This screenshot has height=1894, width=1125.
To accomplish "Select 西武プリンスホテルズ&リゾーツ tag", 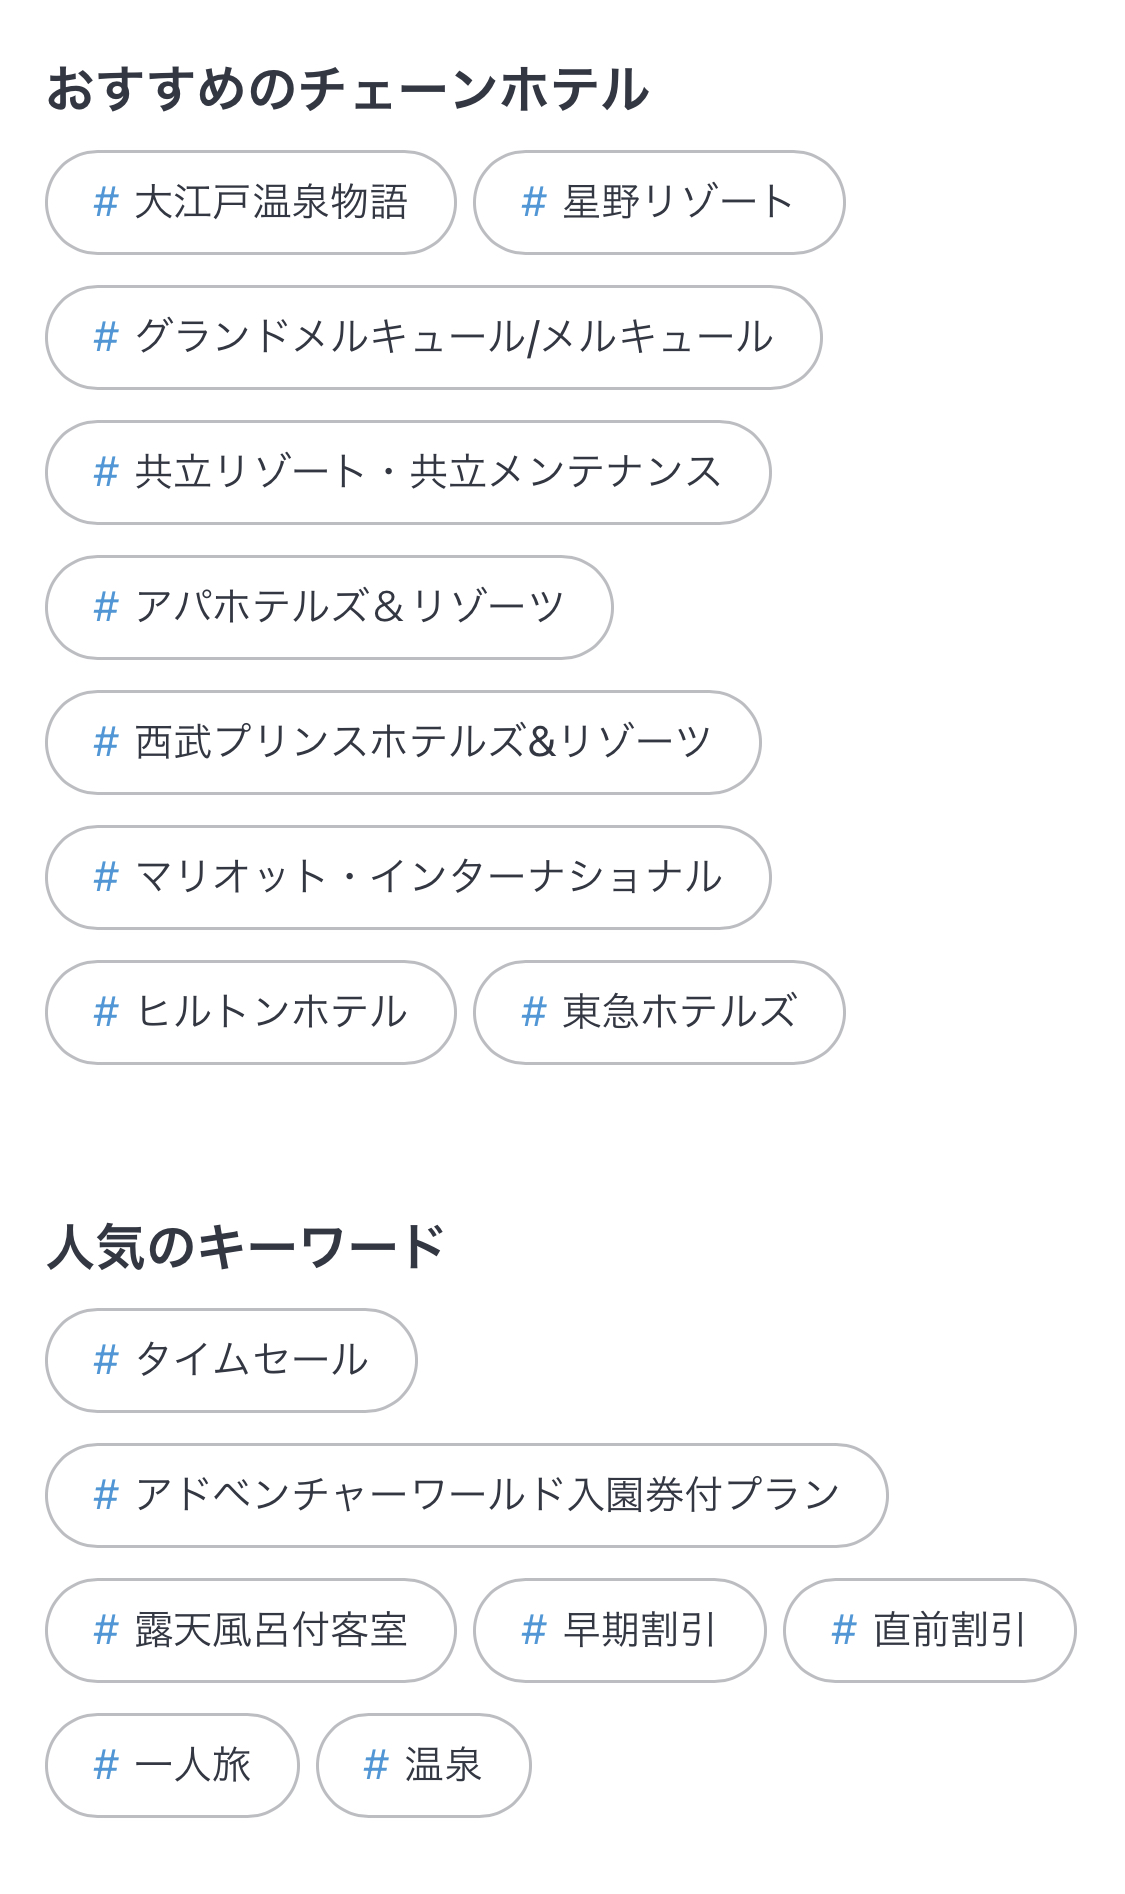I will click(x=403, y=743).
